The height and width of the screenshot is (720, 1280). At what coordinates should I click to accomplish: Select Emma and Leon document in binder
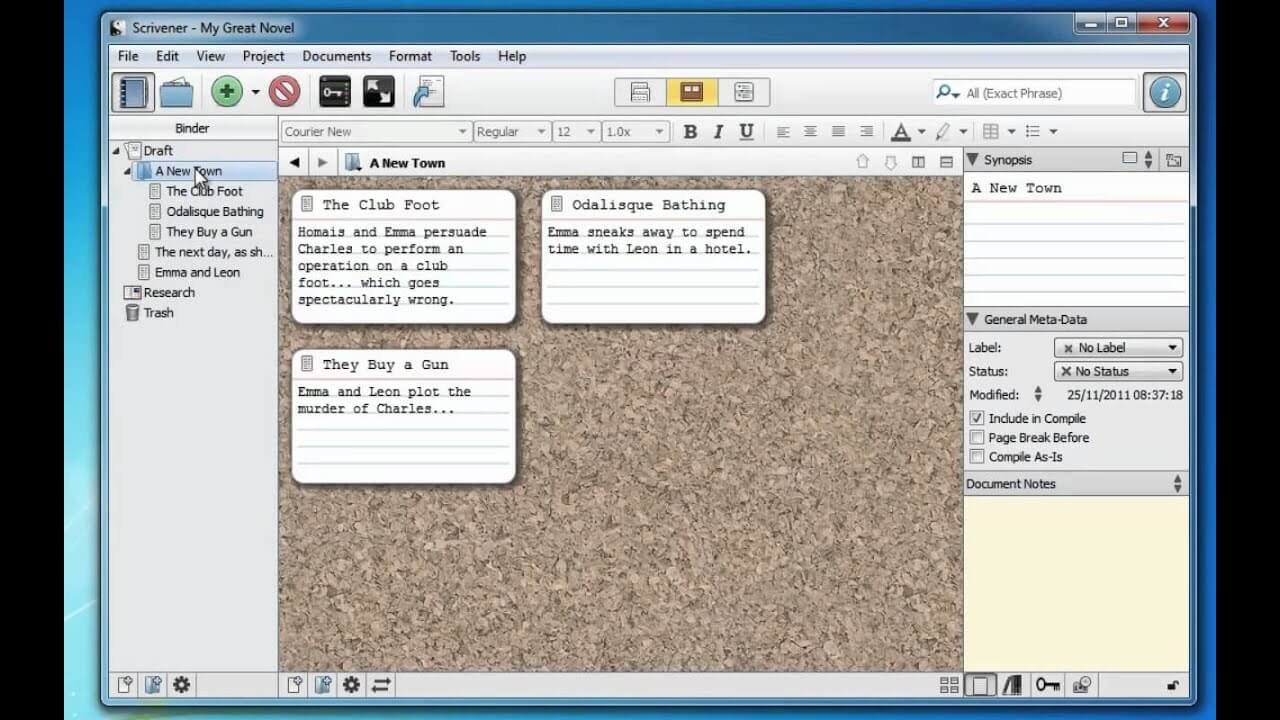click(x=197, y=272)
